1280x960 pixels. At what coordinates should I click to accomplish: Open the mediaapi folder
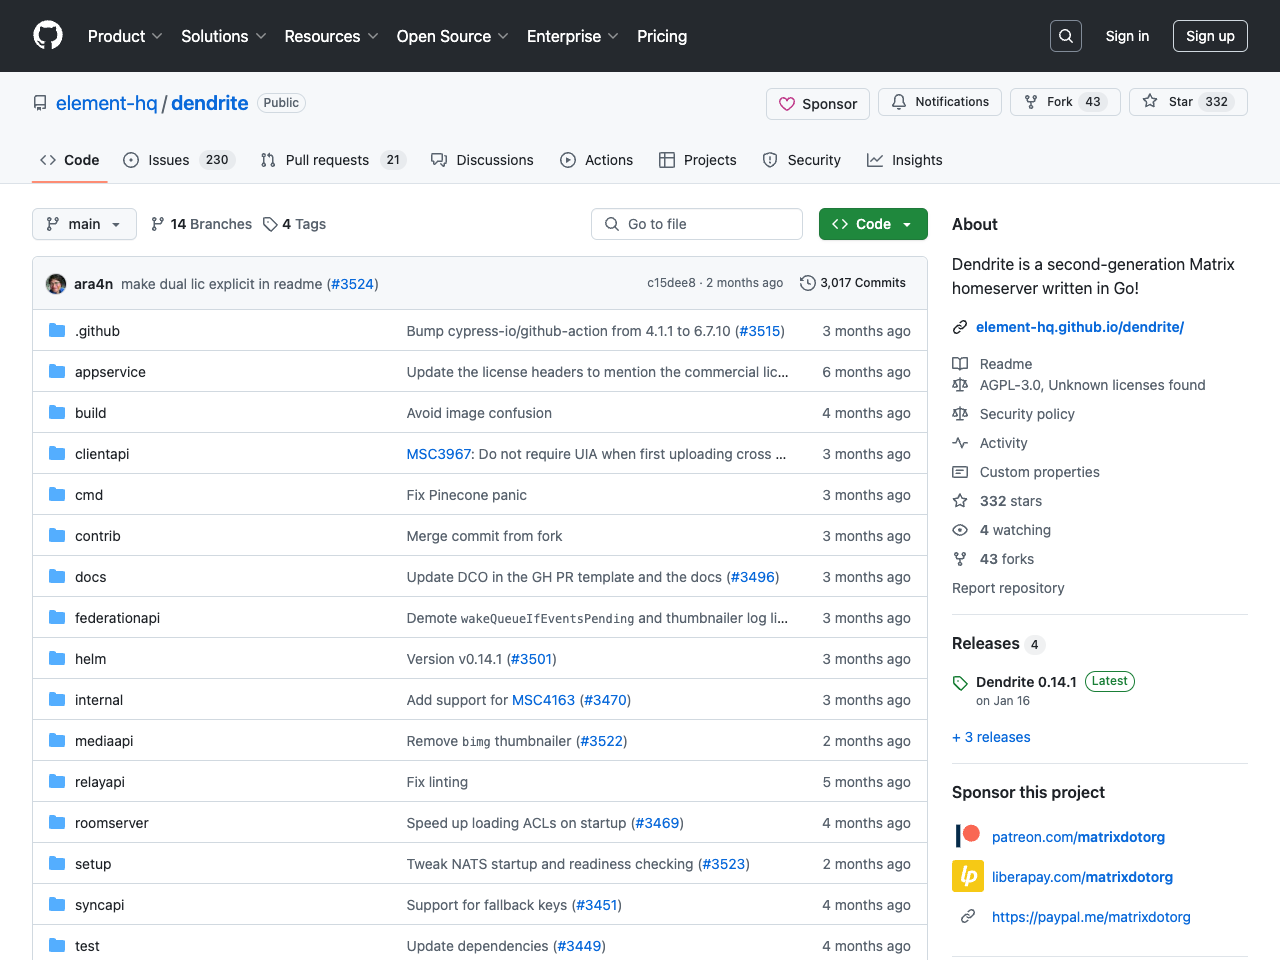coord(104,741)
